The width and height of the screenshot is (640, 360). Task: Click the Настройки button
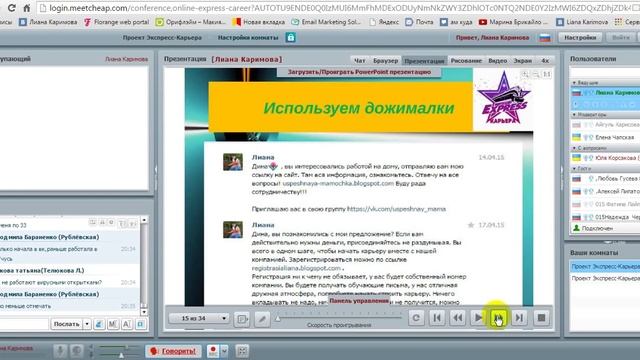[x=580, y=38]
